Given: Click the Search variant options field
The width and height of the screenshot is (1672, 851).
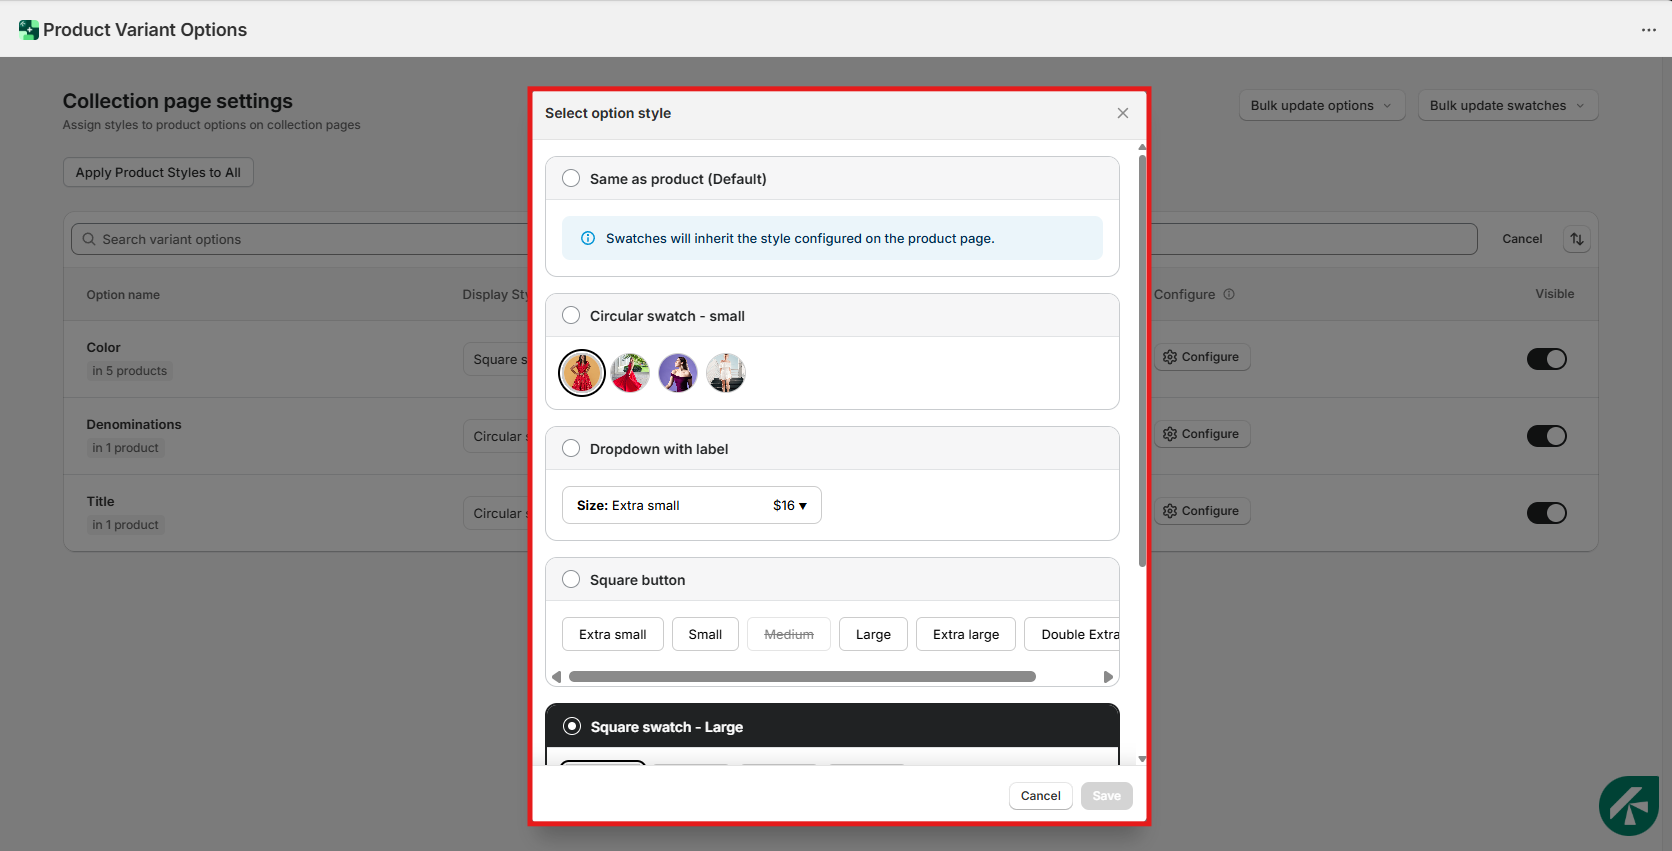Looking at the screenshot, I should (300, 239).
